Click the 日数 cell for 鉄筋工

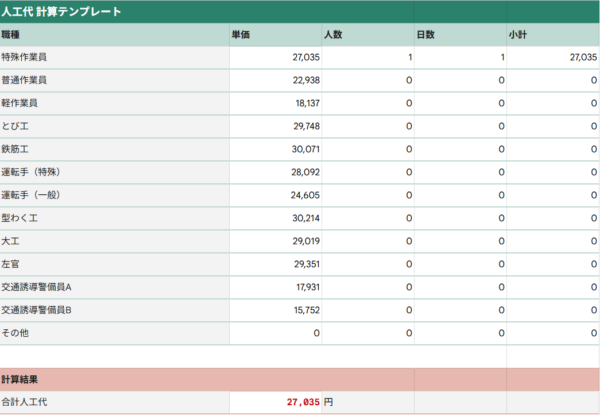click(x=460, y=148)
